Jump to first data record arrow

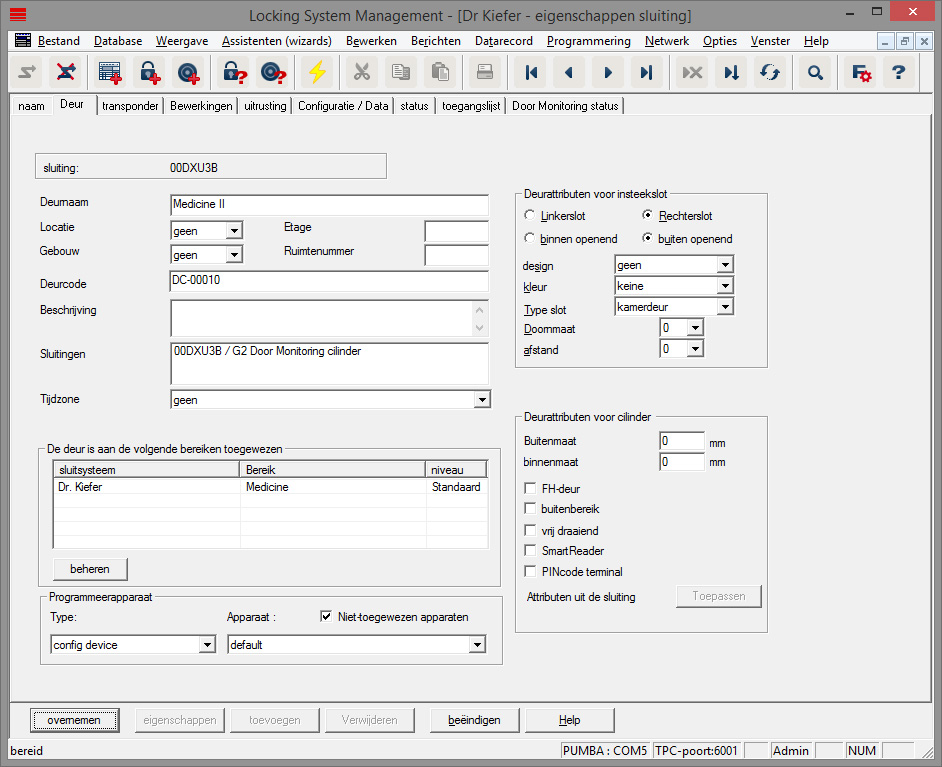pos(531,72)
